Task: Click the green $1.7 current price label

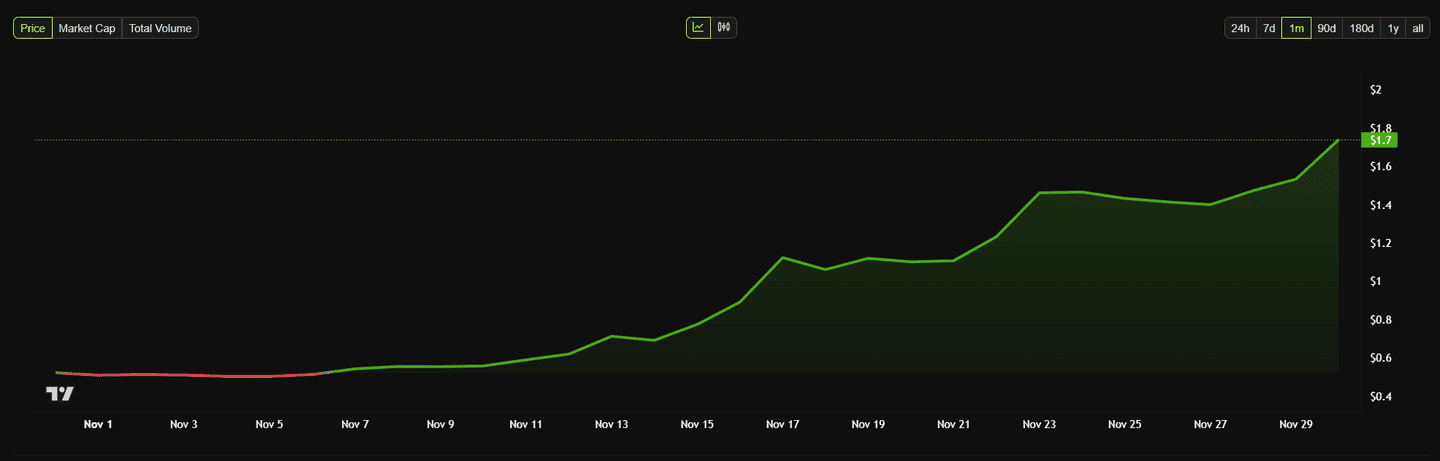Action: click(1377, 140)
